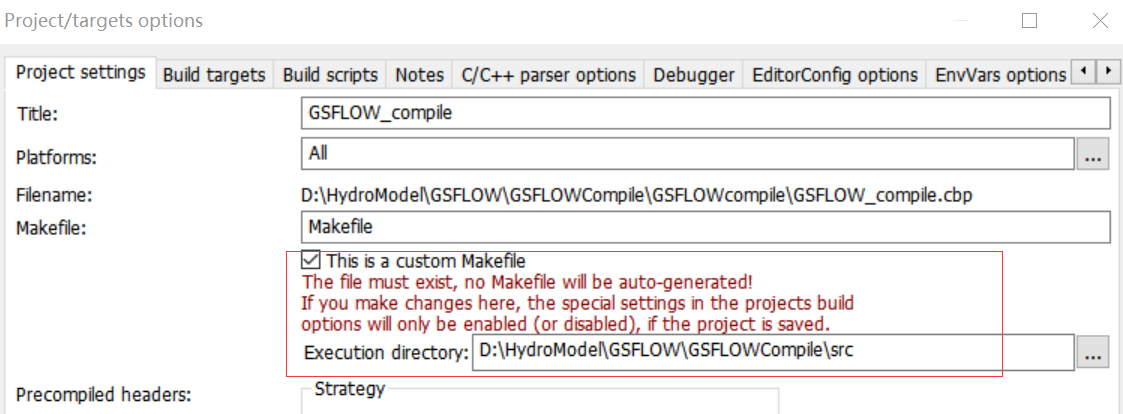
Task: Open the Platforms selection browse button
Action: tap(1093, 154)
